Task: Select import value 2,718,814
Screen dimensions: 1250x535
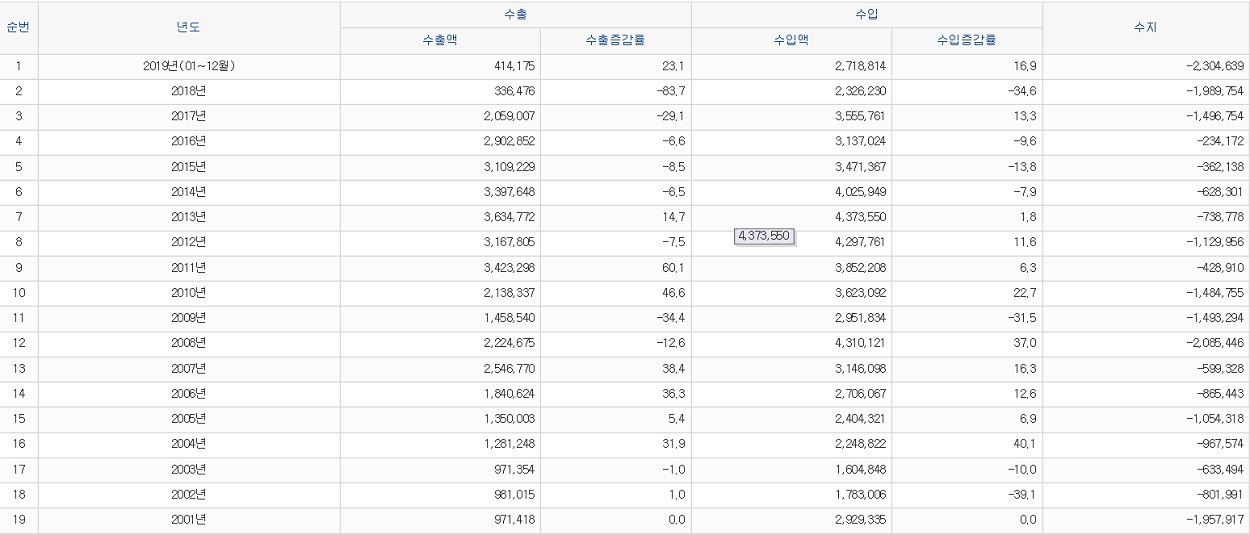Action: click(862, 66)
